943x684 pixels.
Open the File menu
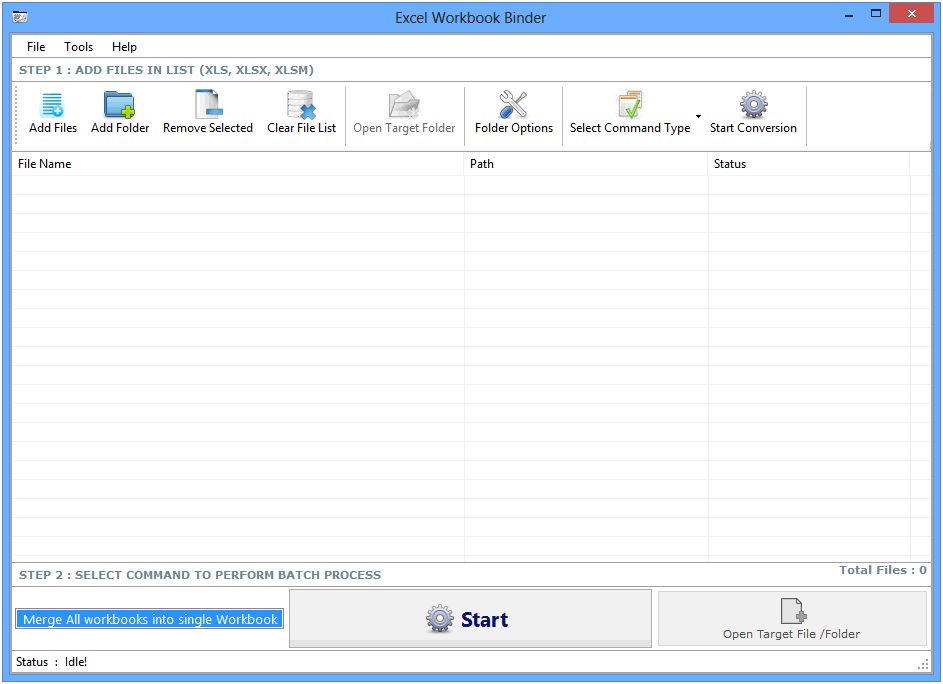(35, 46)
